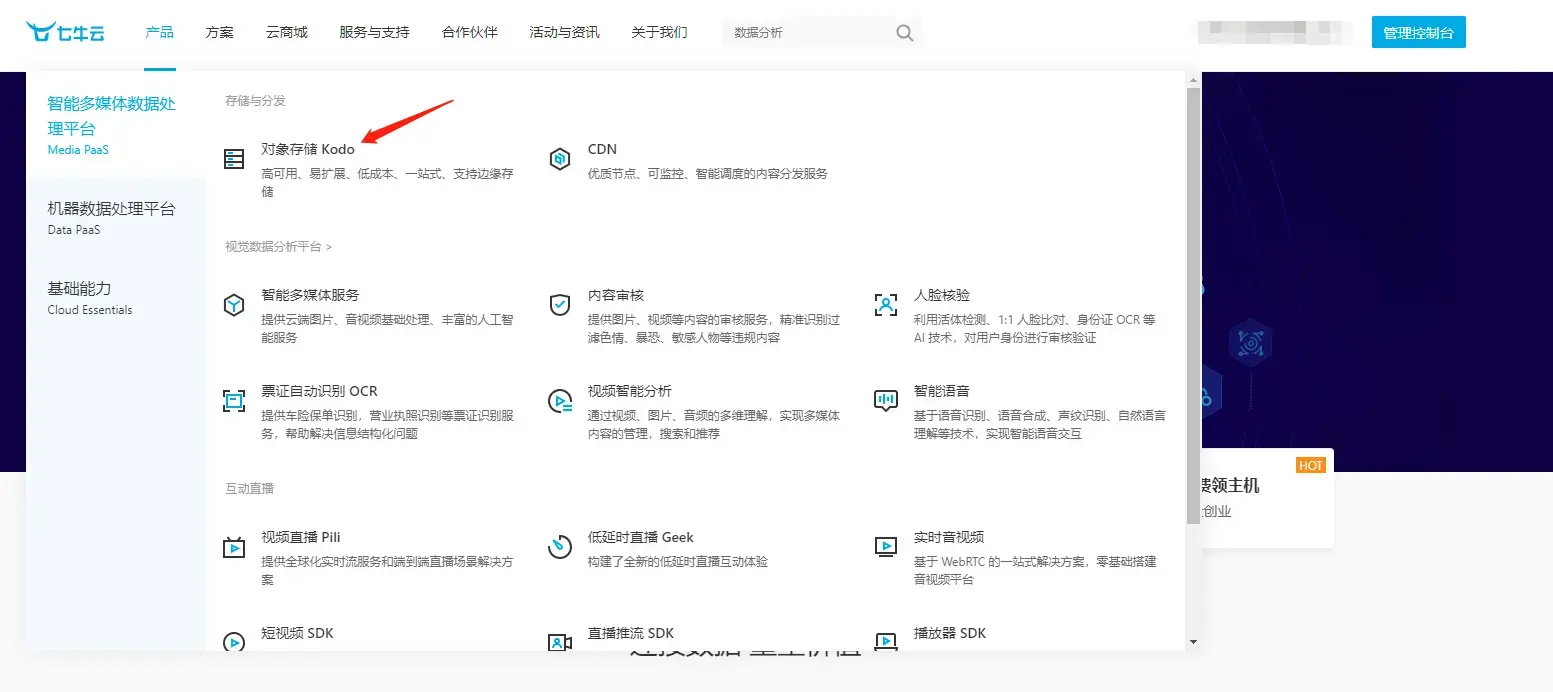Viewport: 1553px width, 692px height.
Task: Click the 智能语音 speech bubble icon
Action: (x=885, y=401)
